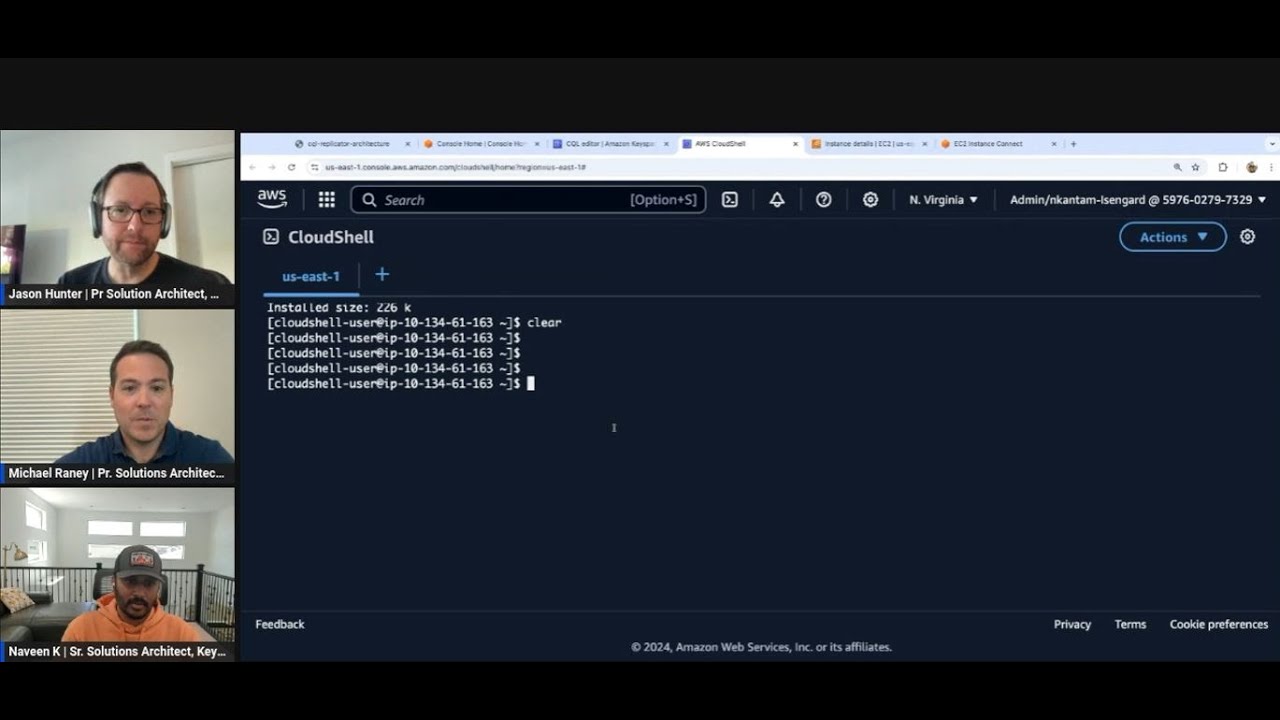
Task: Open the Terms footer link
Action: coord(1130,624)
